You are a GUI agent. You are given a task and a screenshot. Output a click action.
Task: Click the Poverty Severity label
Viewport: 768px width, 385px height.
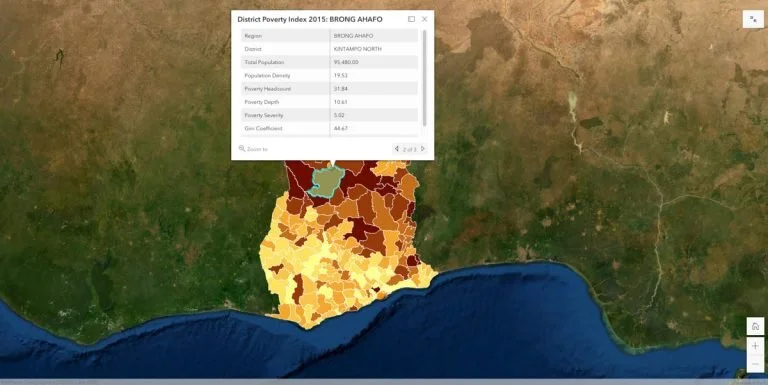tap(264, 115)
